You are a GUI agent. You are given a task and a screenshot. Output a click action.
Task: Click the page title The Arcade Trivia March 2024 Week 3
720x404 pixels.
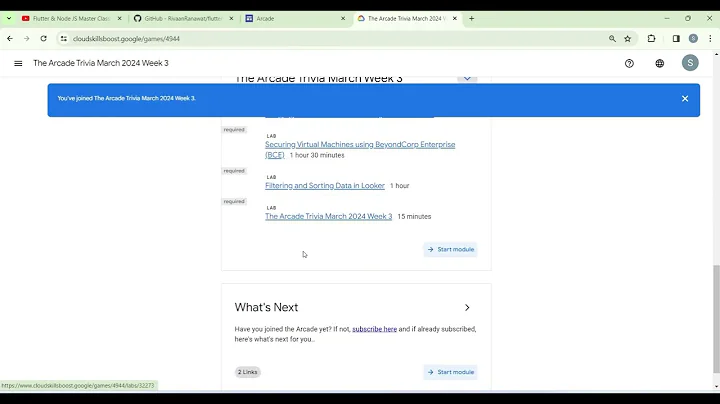101,63
